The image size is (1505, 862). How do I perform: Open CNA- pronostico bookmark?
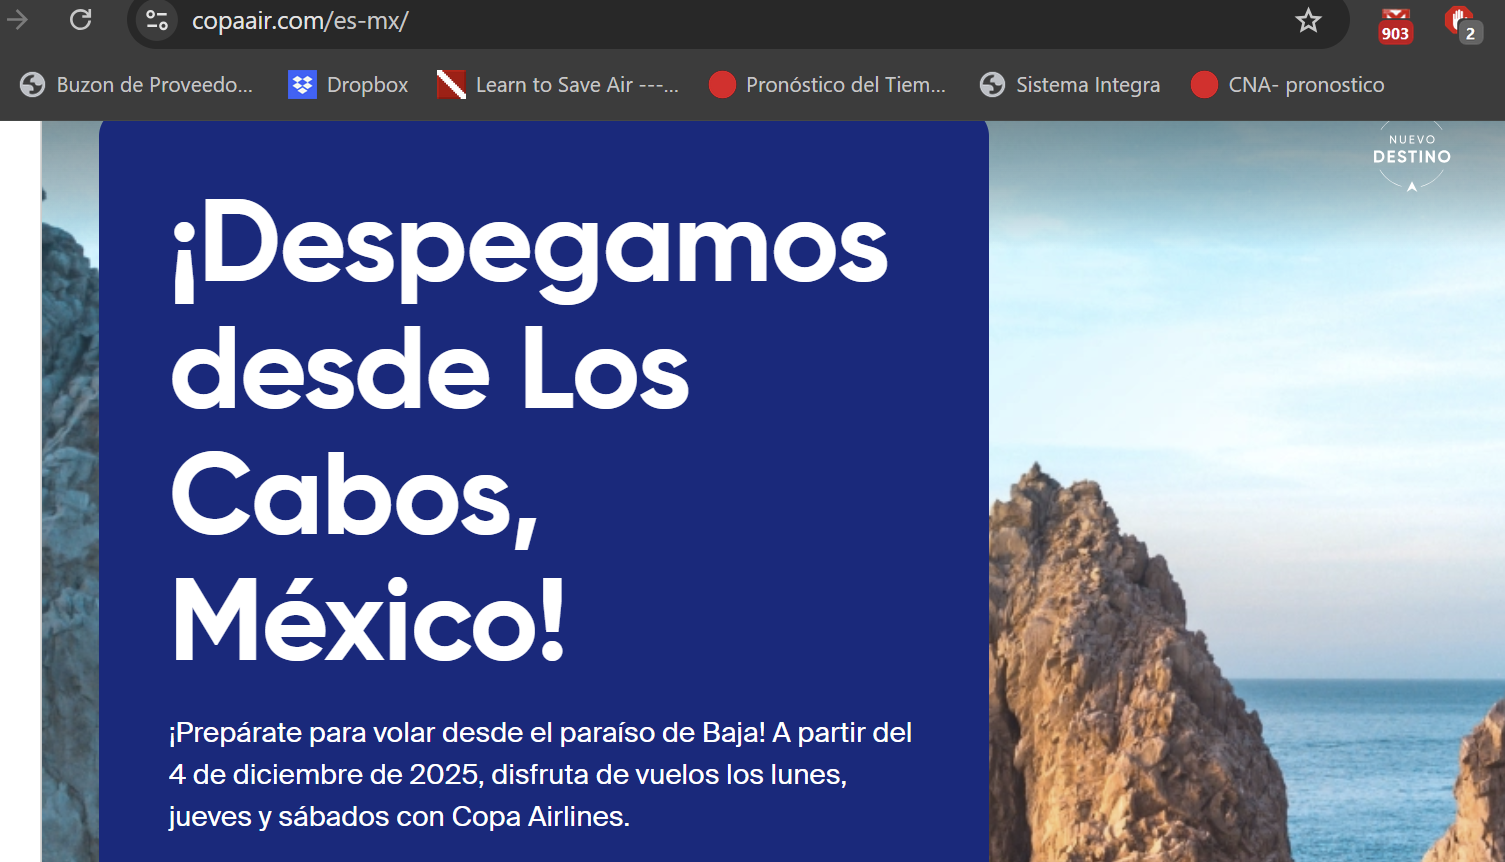click(x=1288, y=85)
